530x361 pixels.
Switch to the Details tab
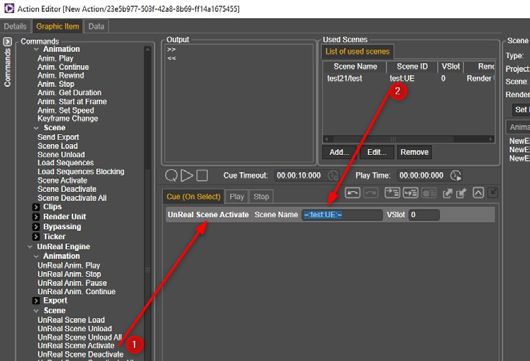[15, 26]
